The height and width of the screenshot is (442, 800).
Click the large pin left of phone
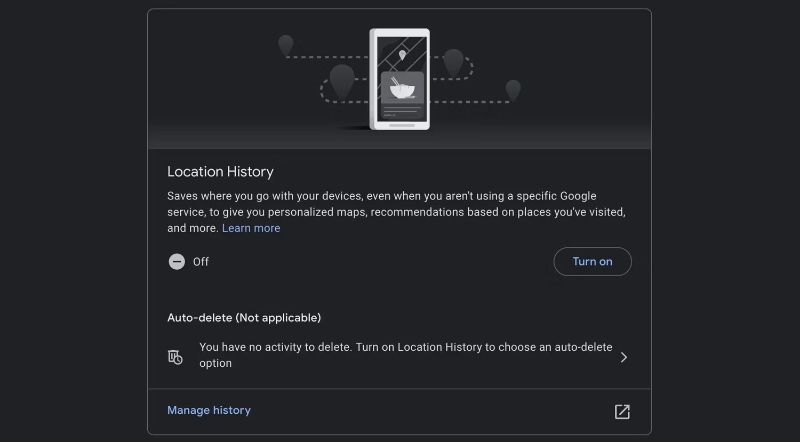pos(342,81)
